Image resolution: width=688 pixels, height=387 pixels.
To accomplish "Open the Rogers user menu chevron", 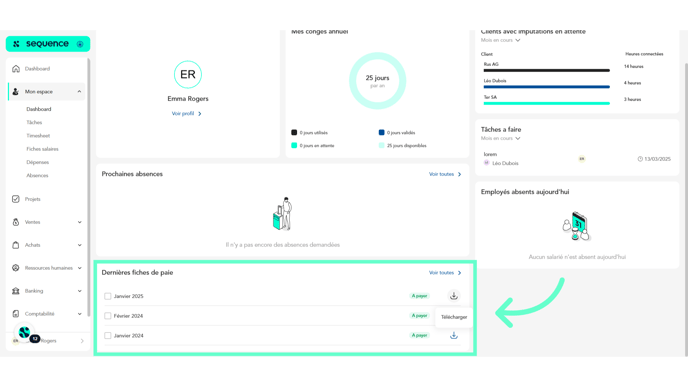I will pyautogui.click(x=82, y=341).
